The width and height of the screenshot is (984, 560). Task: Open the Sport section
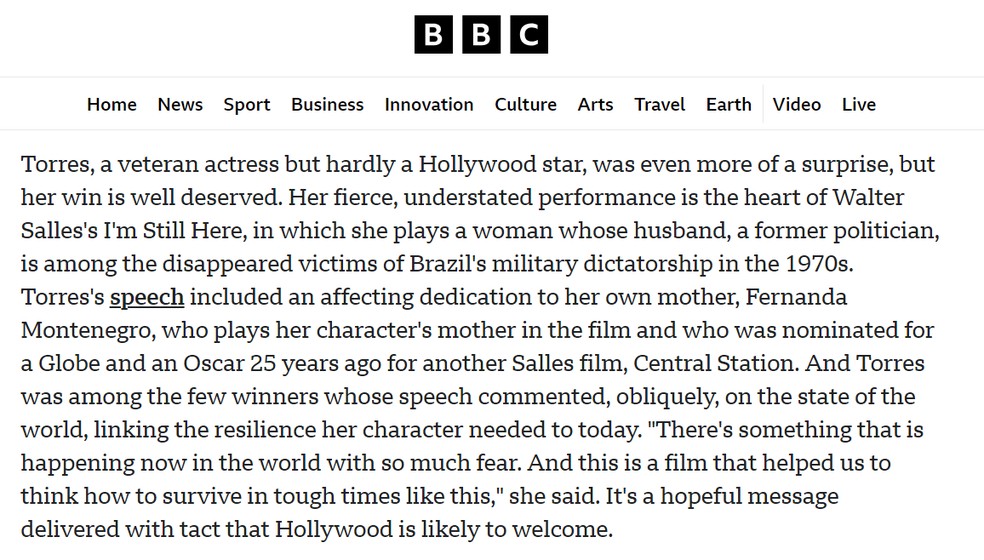tap(247, 104)
